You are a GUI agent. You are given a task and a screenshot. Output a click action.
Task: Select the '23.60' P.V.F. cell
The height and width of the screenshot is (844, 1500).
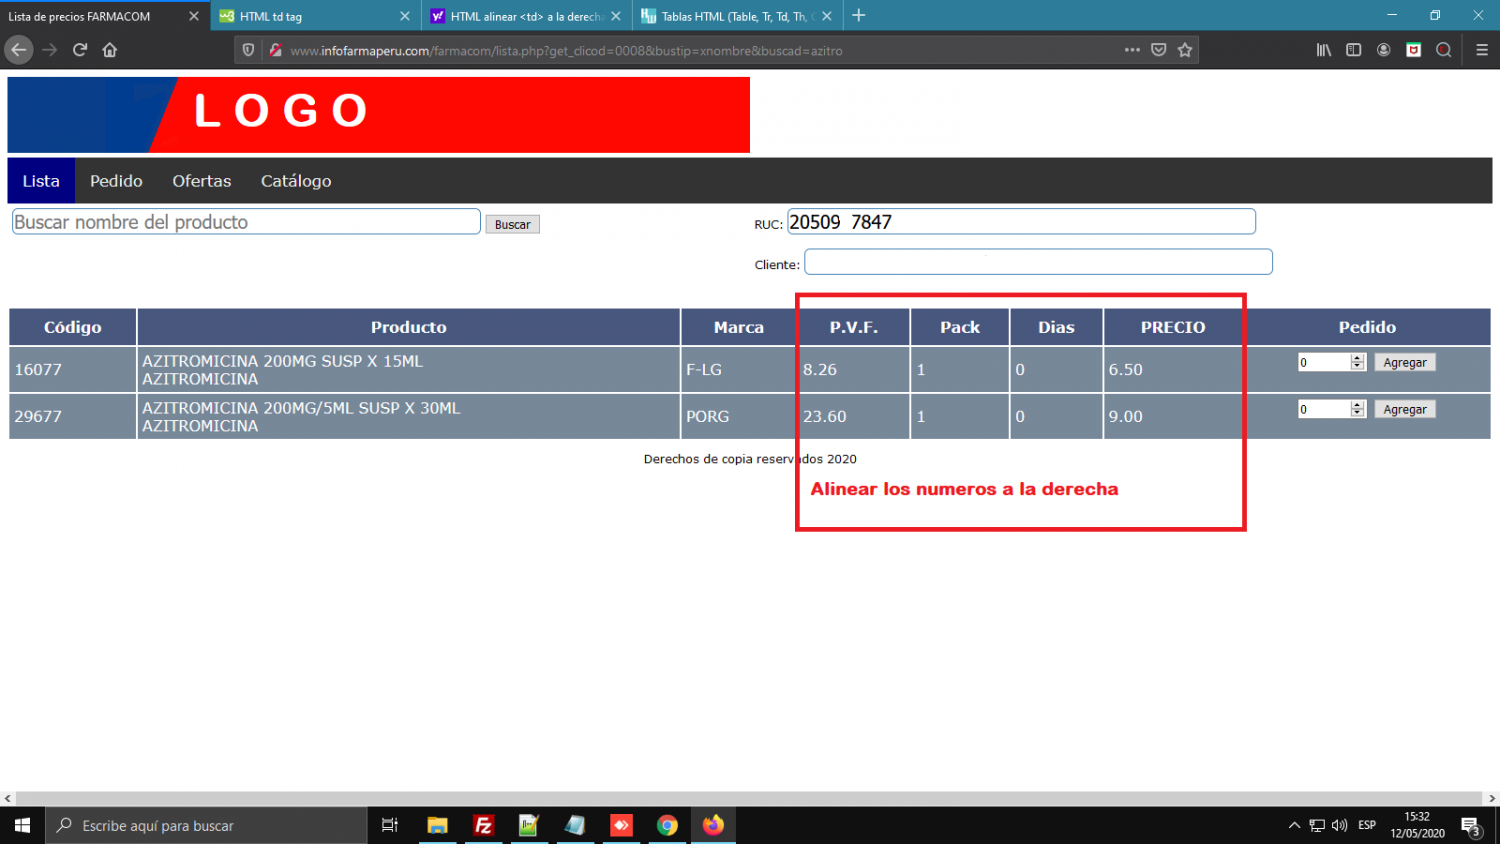click(x=854, y=416)
